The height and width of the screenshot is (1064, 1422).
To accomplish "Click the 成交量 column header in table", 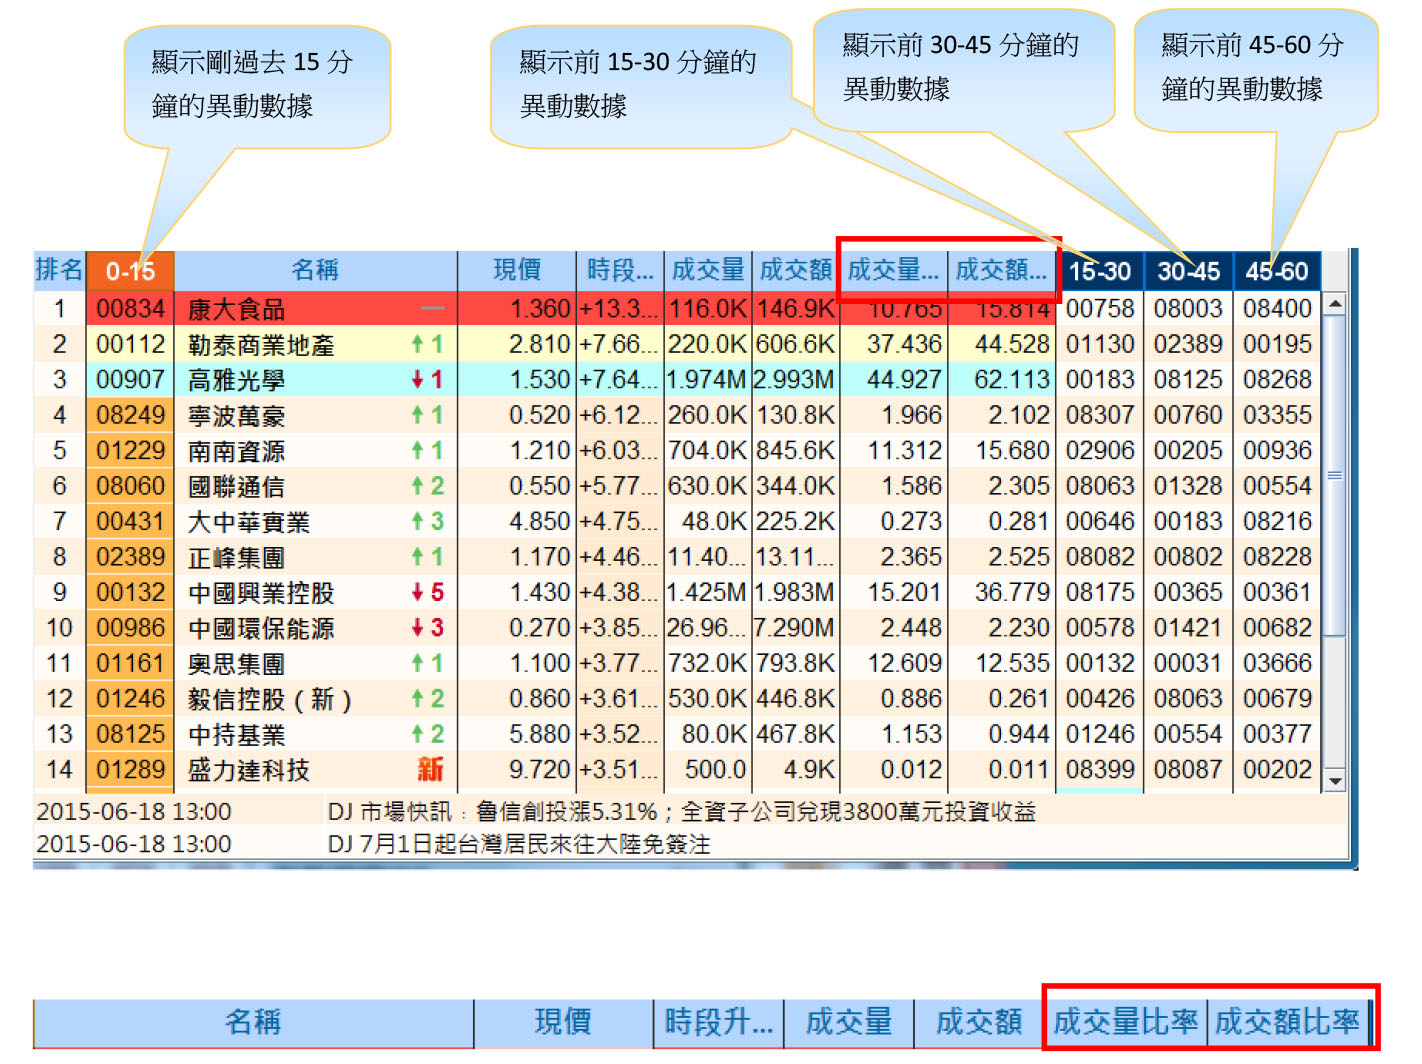I will [x=708, y=270].
